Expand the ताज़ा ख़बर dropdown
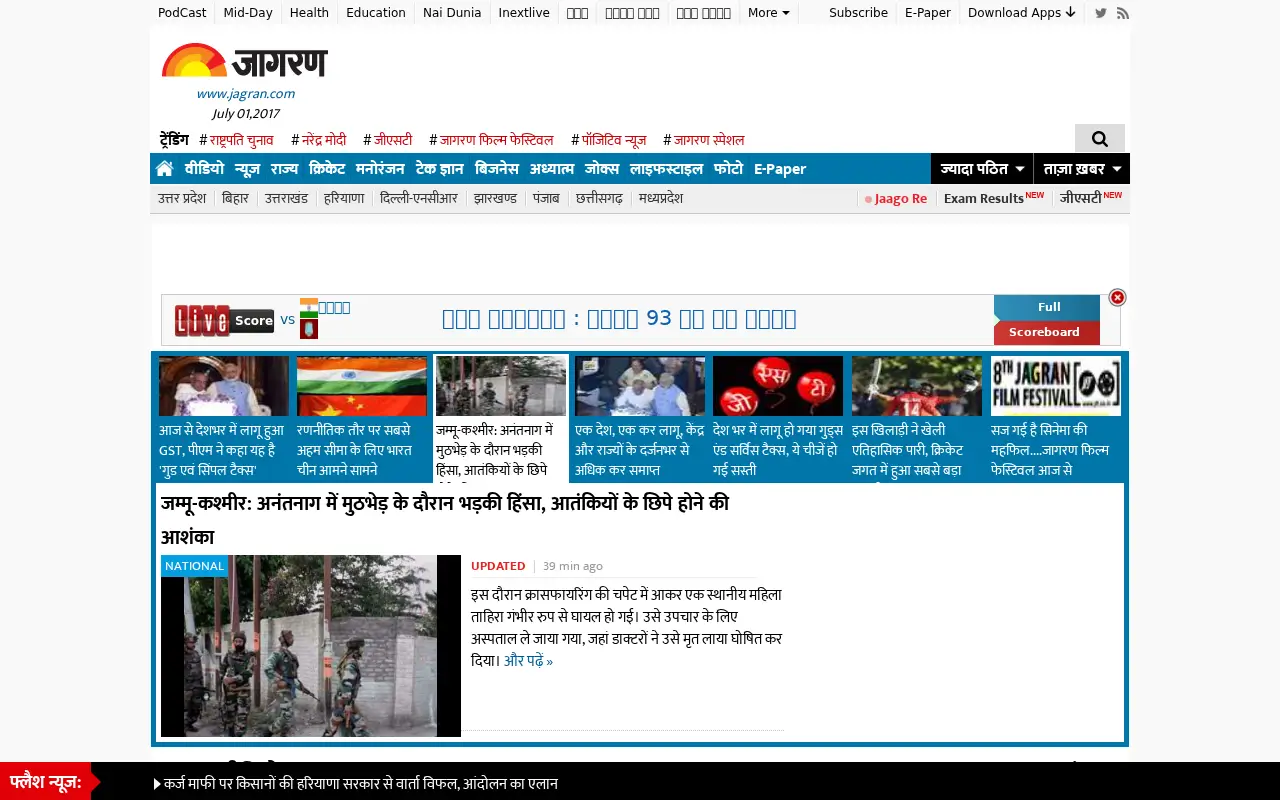Screen dimensions: 1280x800 1082,169
